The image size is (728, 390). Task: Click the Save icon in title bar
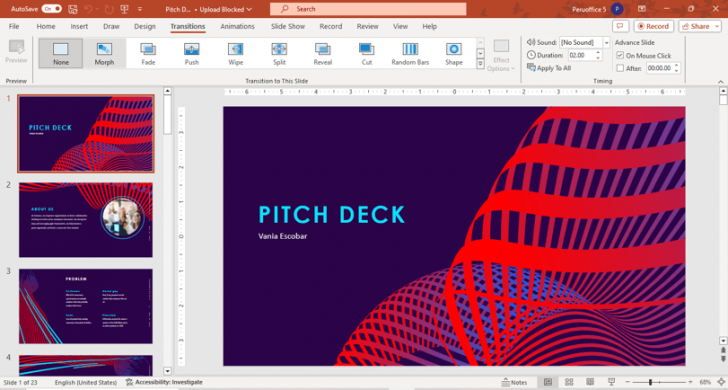(72, 9)
